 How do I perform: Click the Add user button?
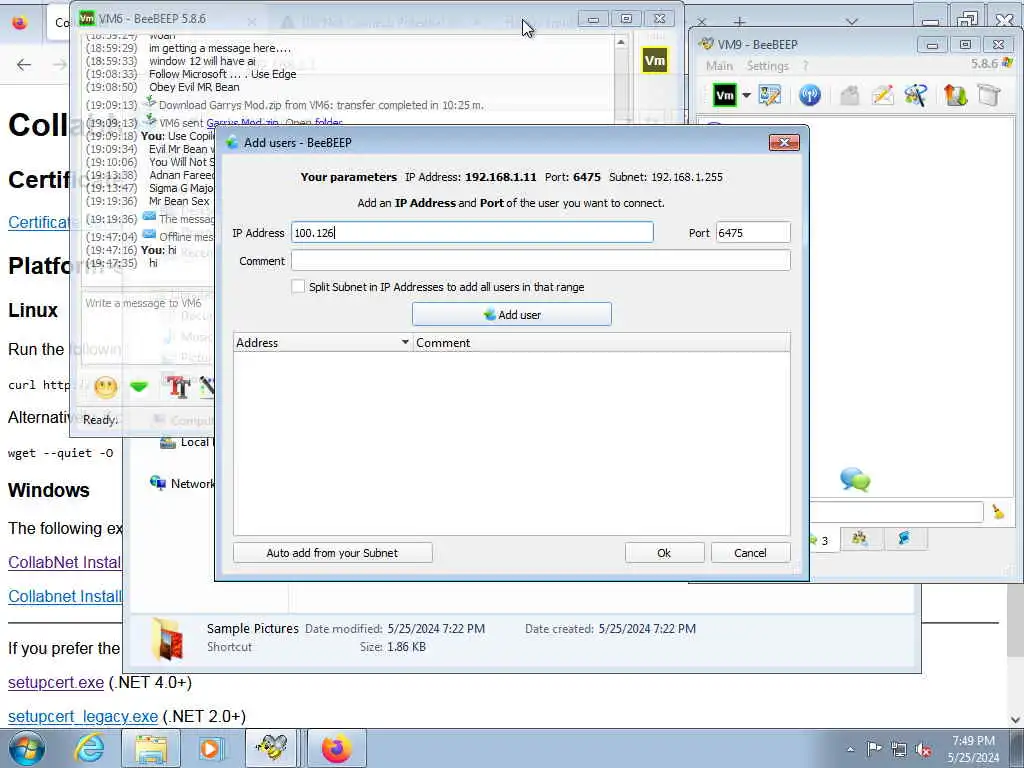click(x=511, y=314)
